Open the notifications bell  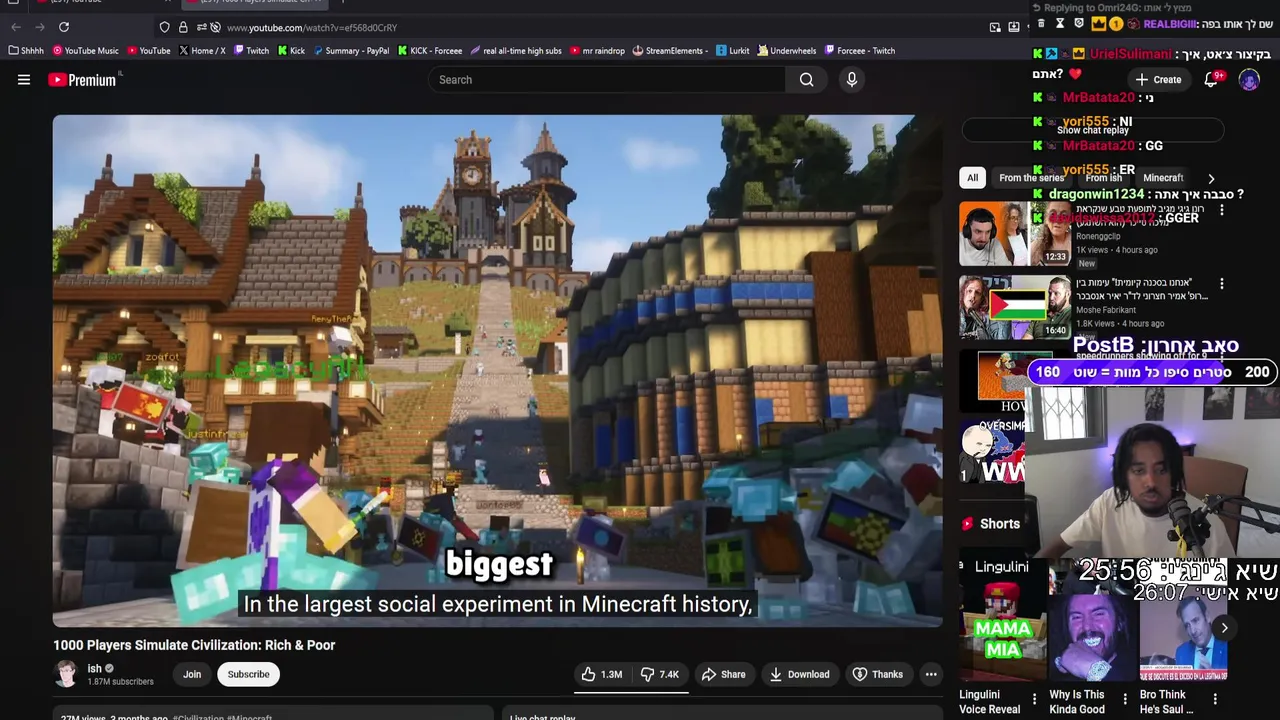click(1211, 80)
